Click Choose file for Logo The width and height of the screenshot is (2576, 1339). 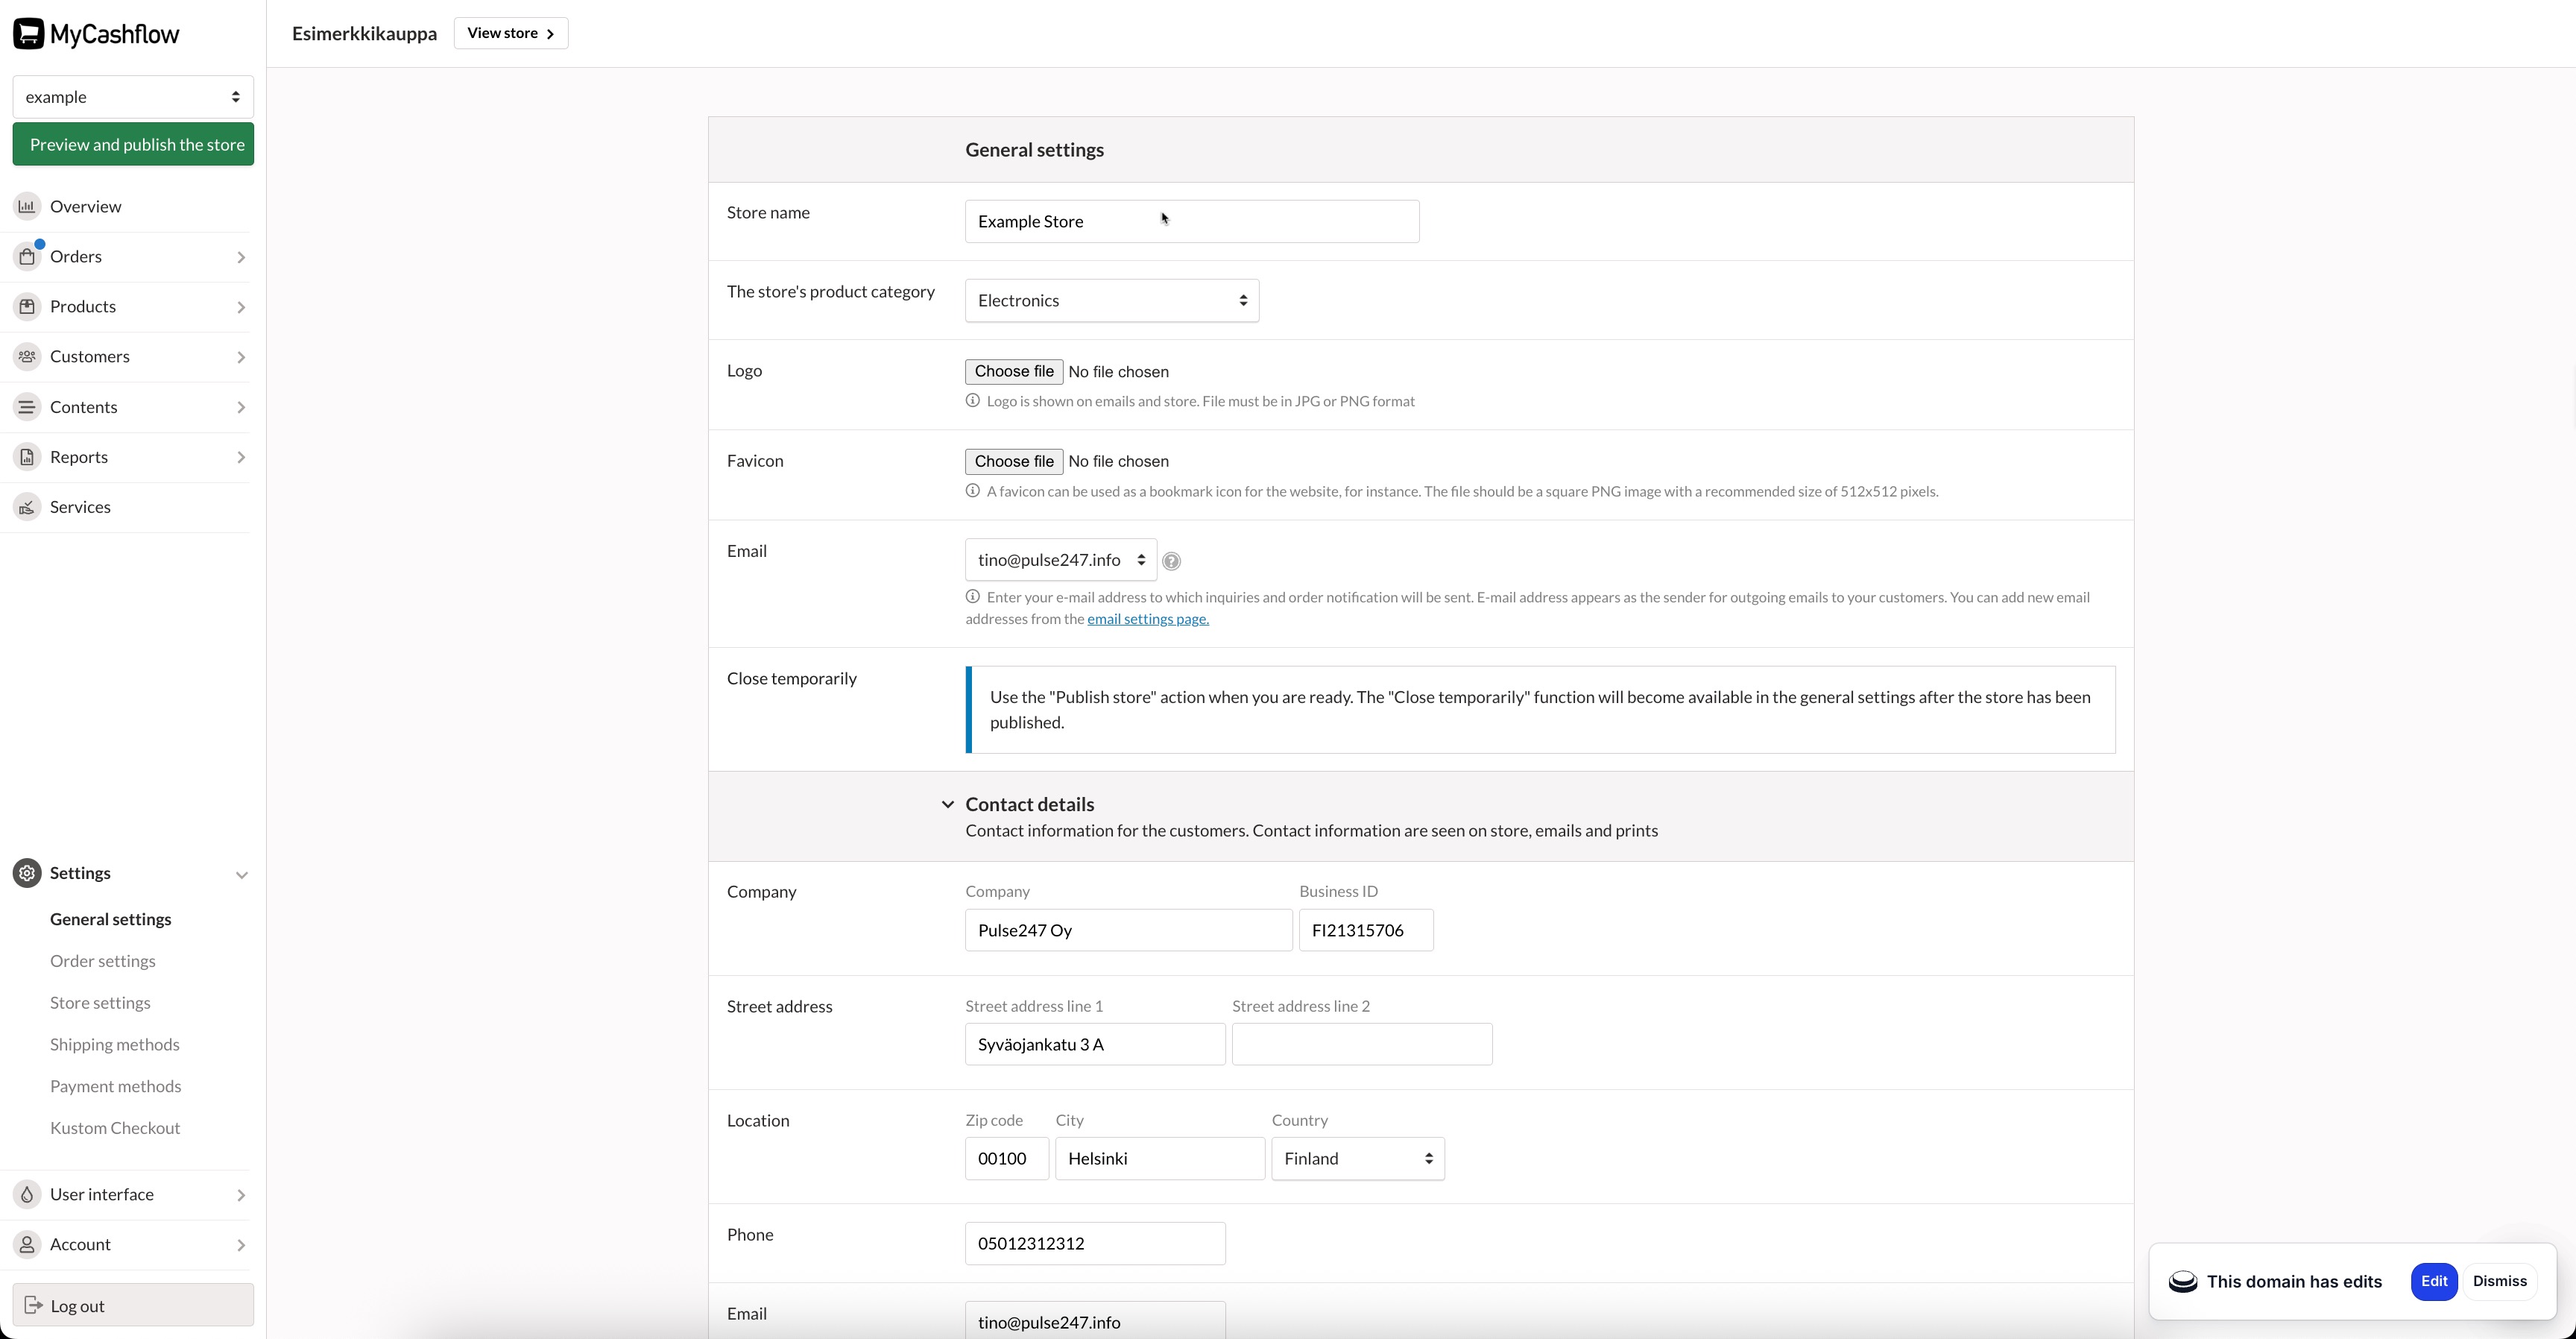coord(1013,371)
